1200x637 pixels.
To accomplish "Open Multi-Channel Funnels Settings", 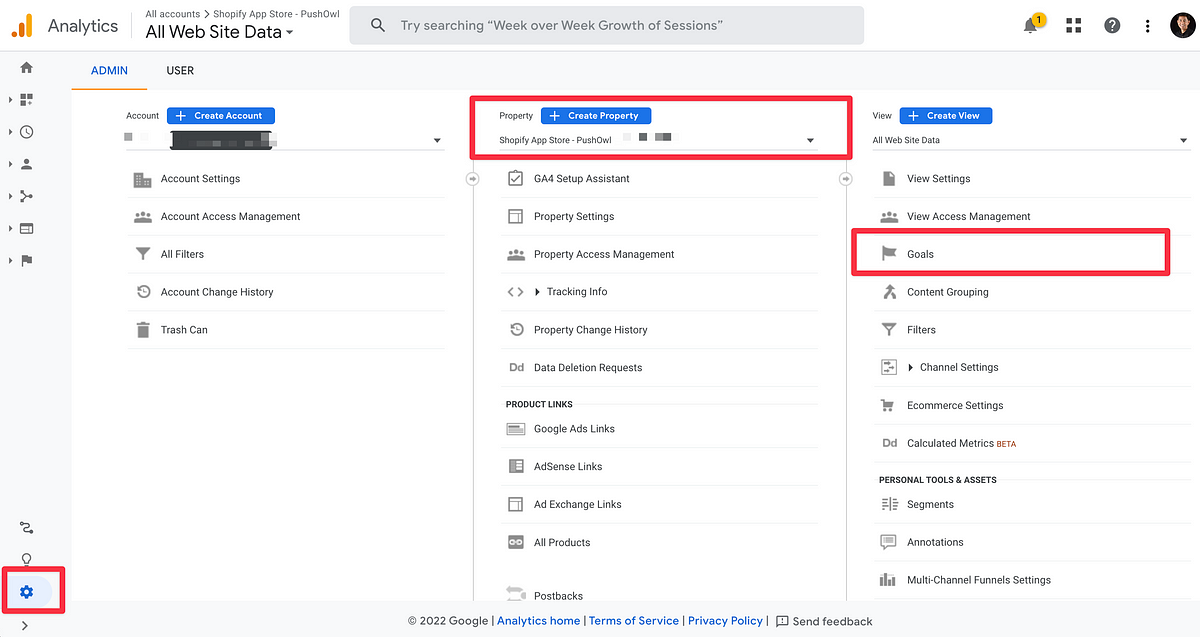I will [978, 580].
